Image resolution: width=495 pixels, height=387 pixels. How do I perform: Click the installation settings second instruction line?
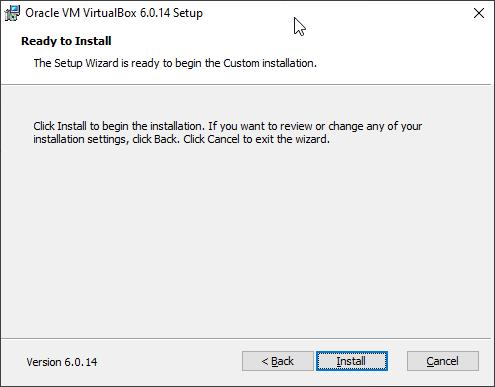(181, 139)
